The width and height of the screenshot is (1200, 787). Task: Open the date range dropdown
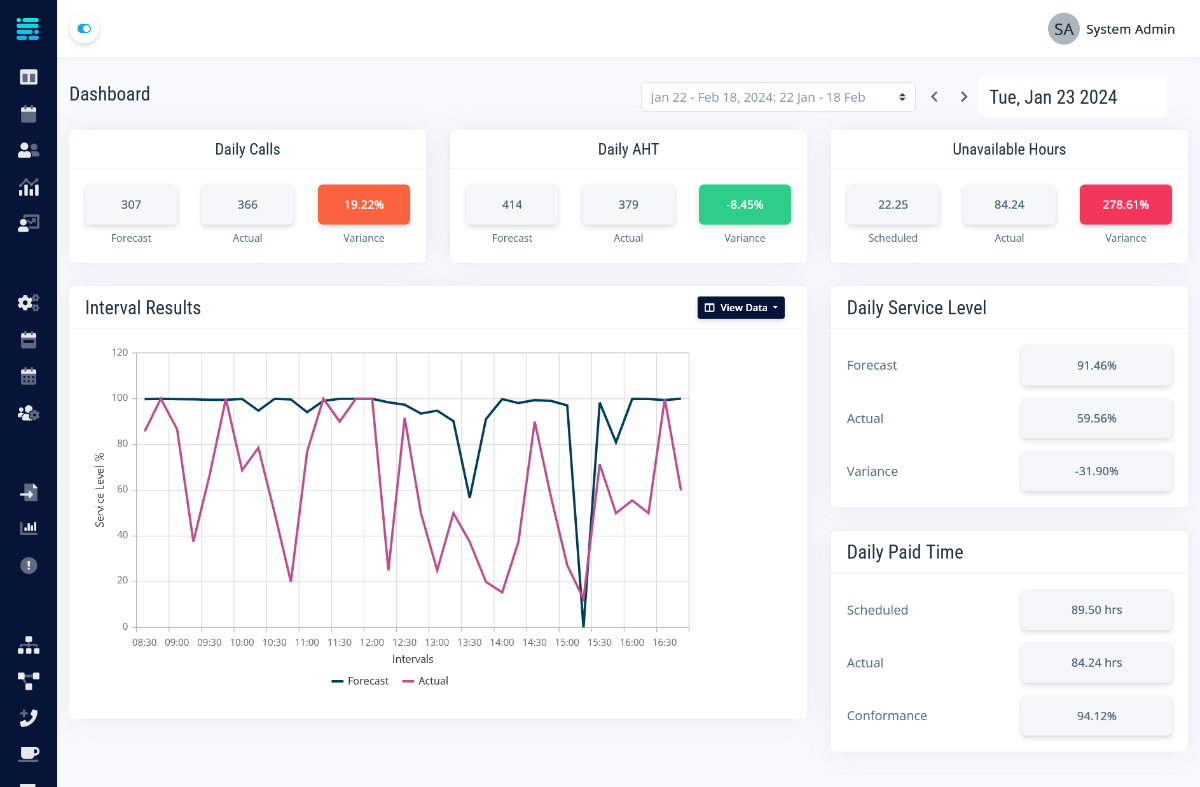778,96
